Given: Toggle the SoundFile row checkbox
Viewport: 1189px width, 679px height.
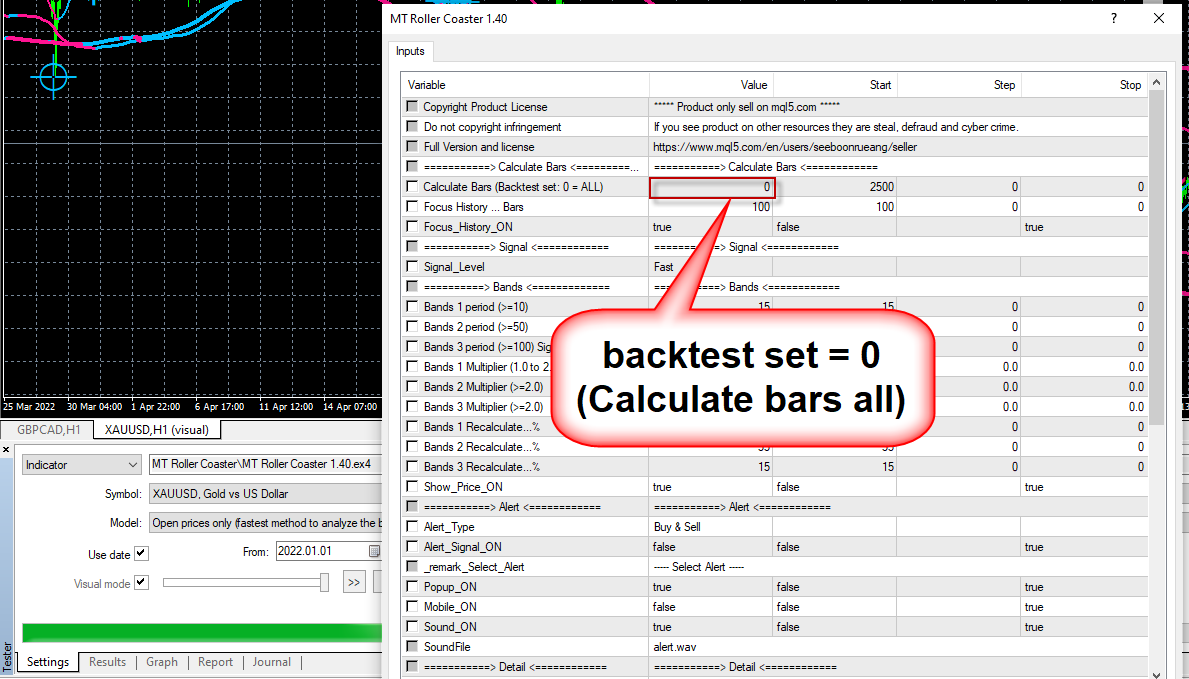Looking at the screenshot, I should pyautogui.click(x=412, y=646).
